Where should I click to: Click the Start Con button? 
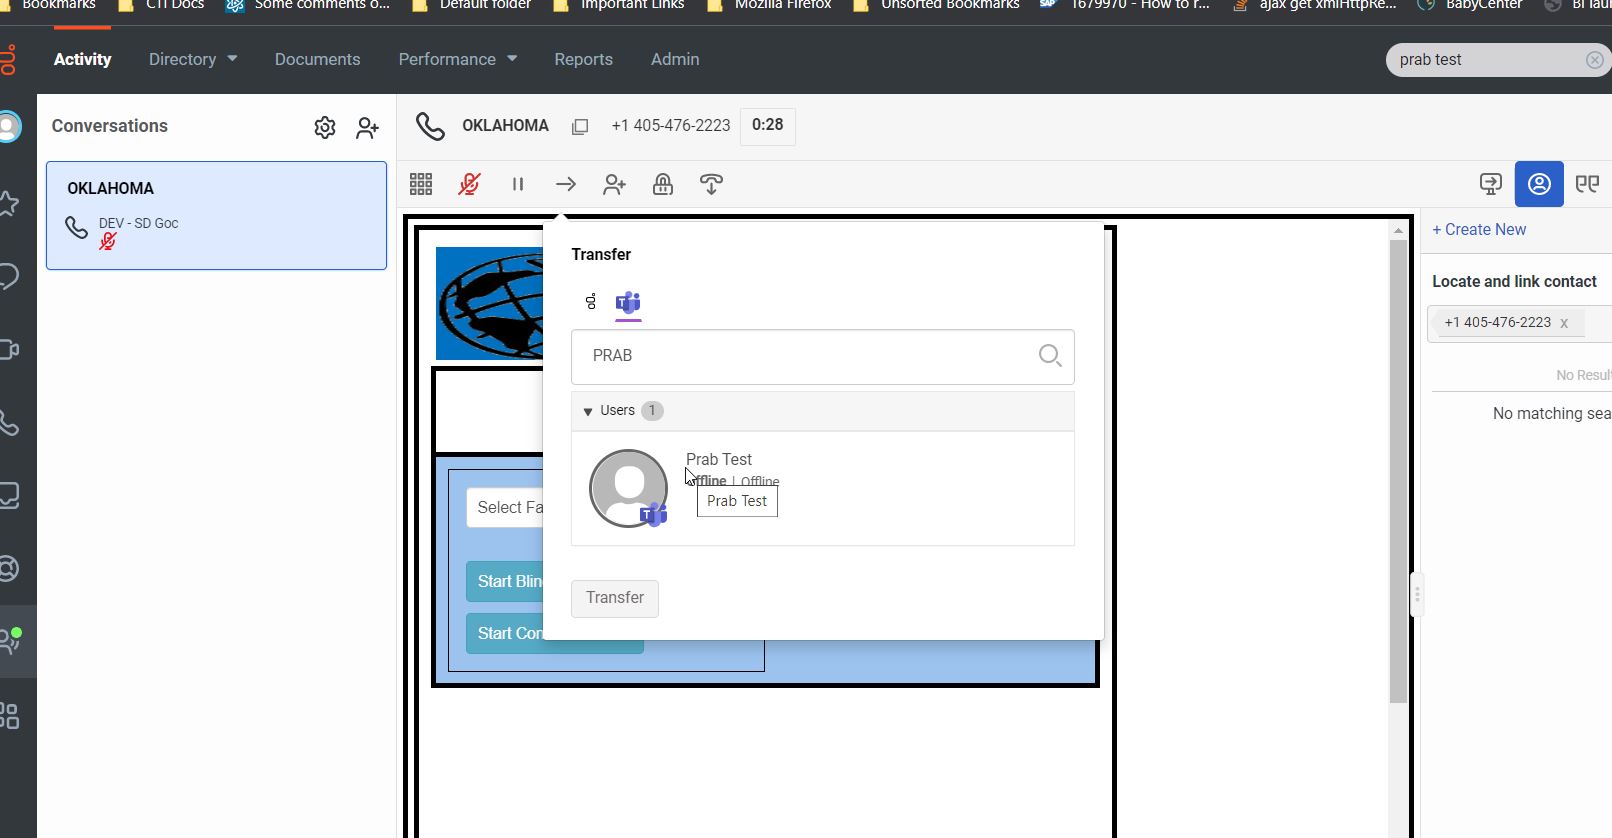[x=505, y=633]
